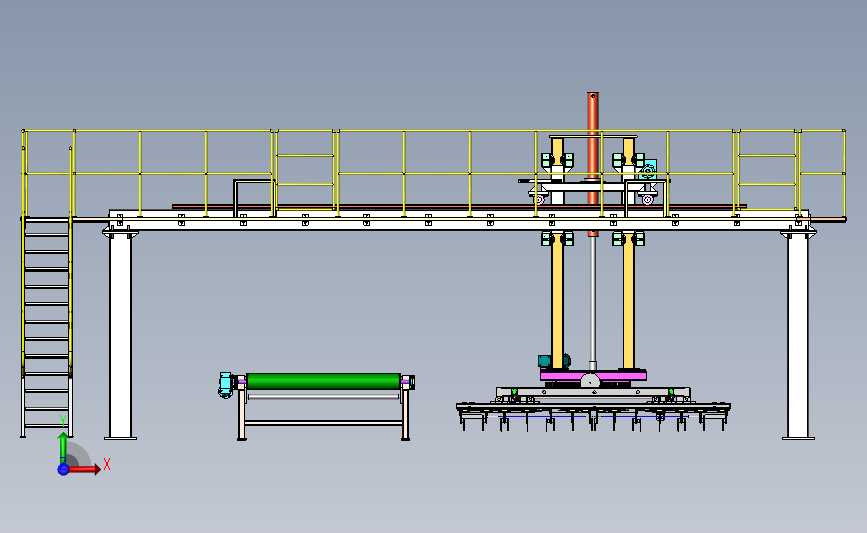This screenshot has height=533, width=867.
Task: Select the blue origin ball of the triad
Action: (x=63, y=469)
